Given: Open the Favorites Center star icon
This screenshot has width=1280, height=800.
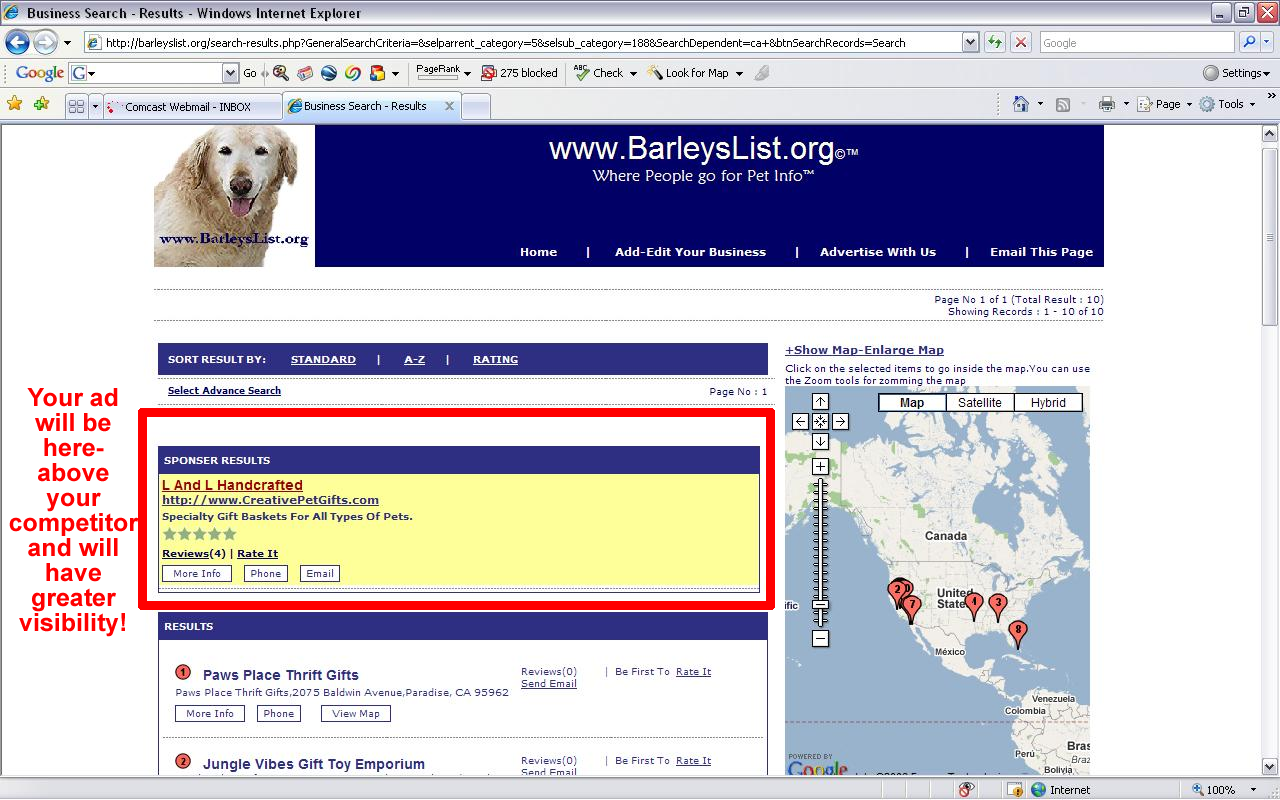Looking at the screenshot, I should 14,104.
